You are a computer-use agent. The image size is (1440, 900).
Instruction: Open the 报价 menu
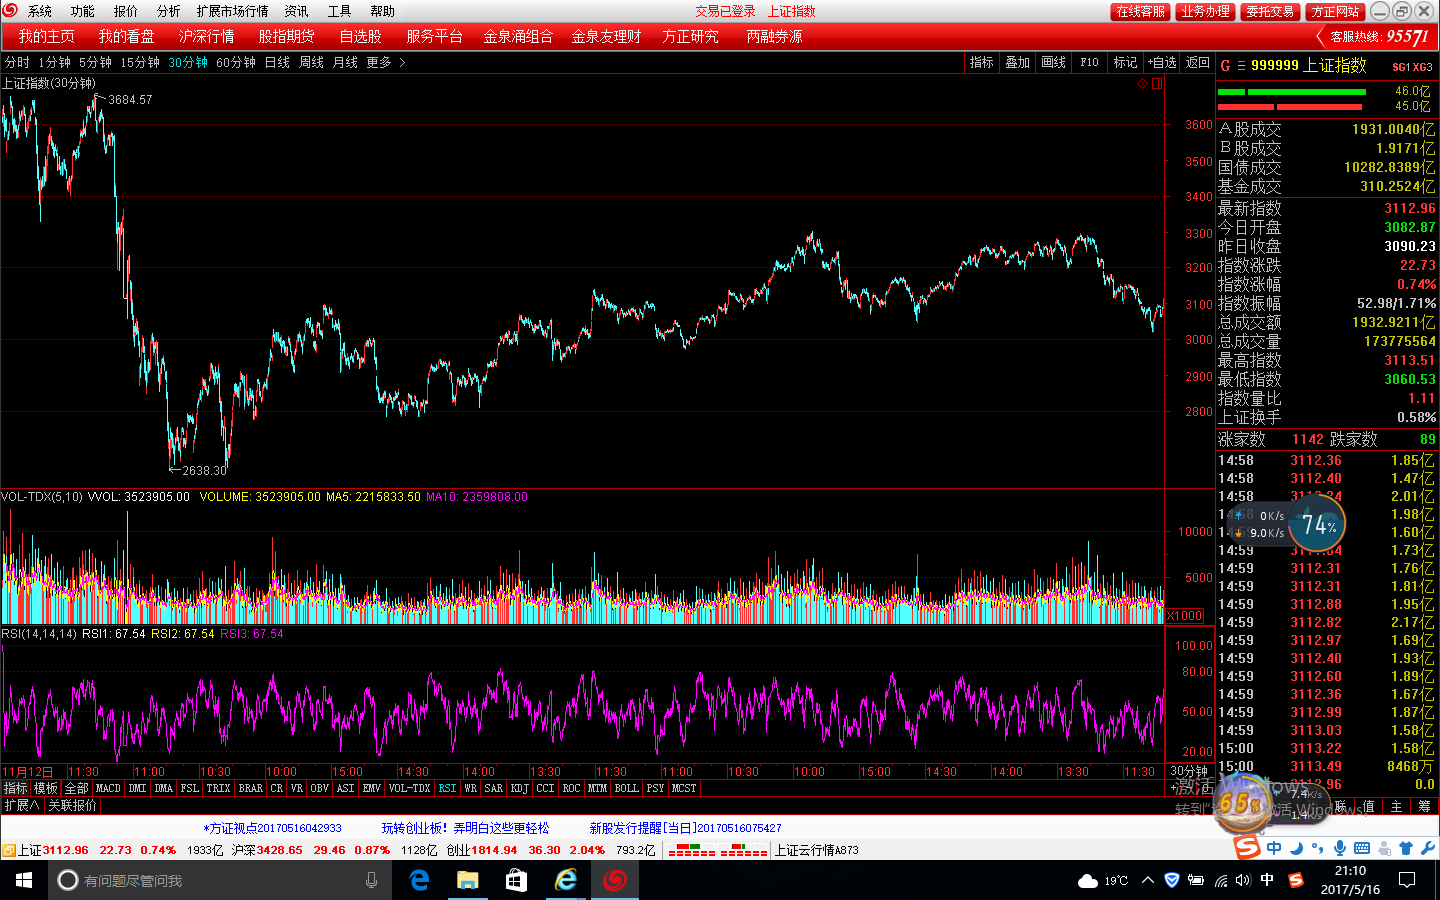coord(126,11)
